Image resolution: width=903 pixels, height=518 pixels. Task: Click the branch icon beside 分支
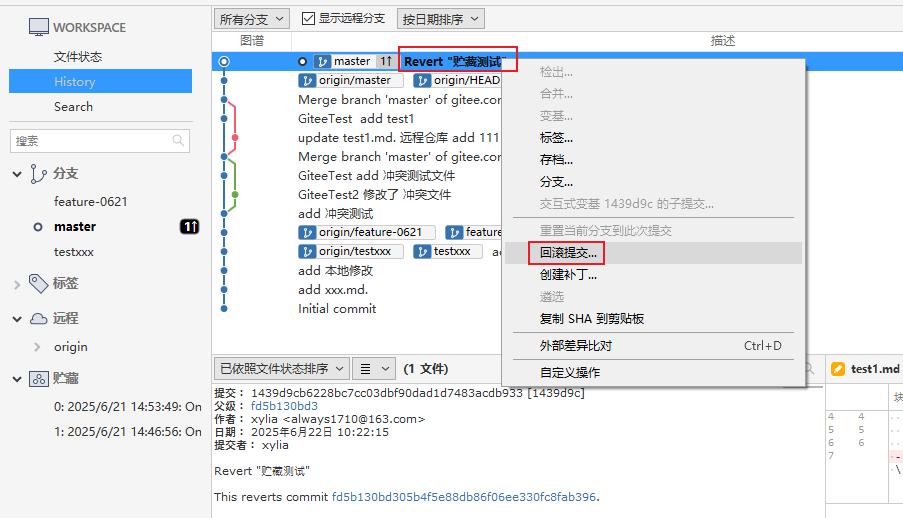click(x=39, y=174)
